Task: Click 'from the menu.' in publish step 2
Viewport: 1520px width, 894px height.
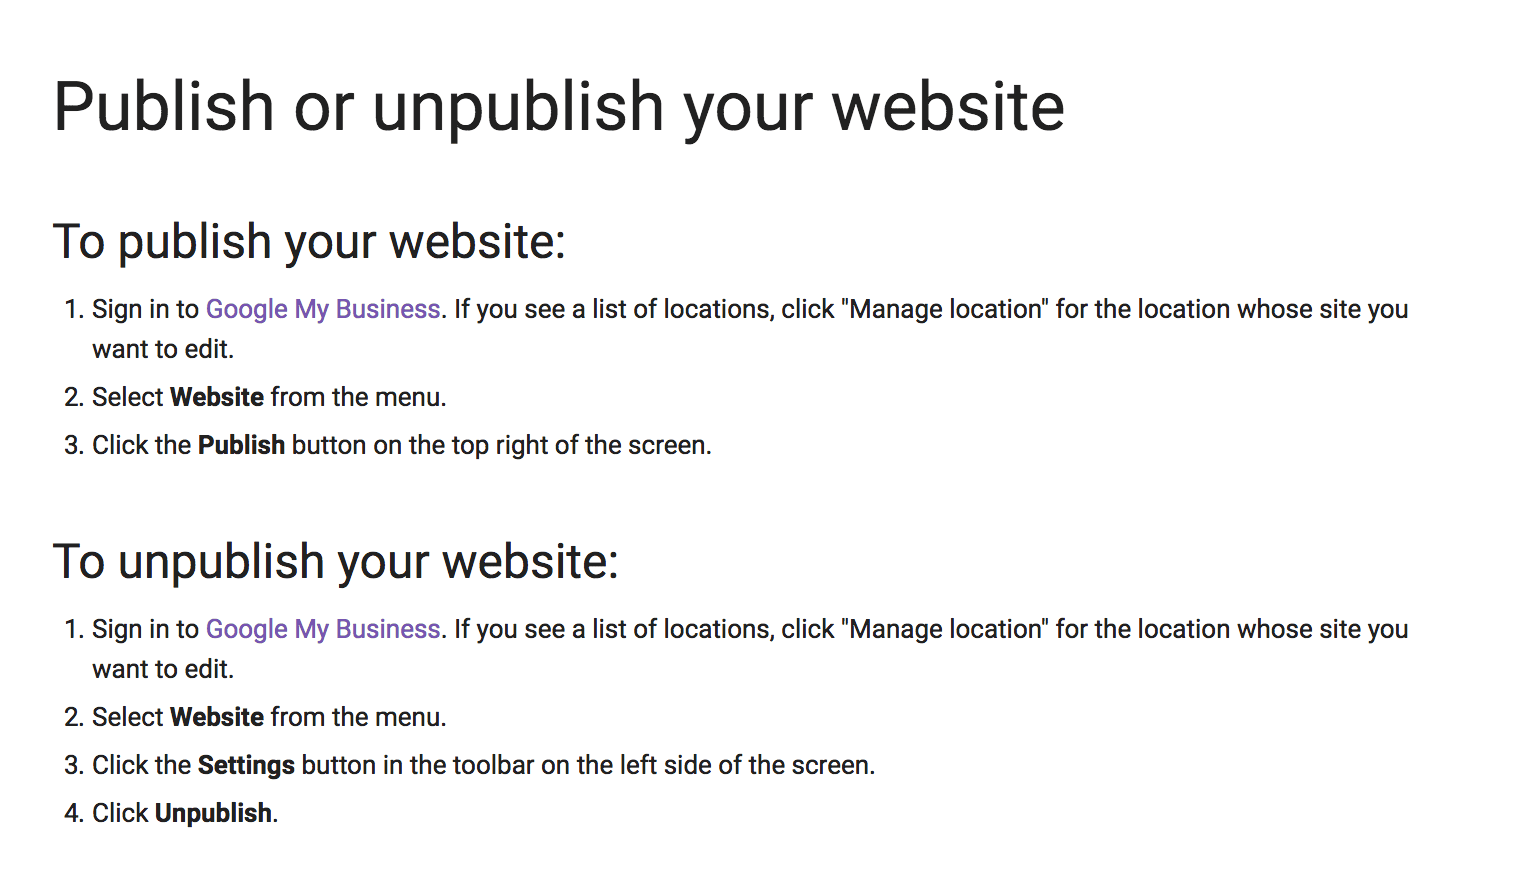Action: (358, 397)
